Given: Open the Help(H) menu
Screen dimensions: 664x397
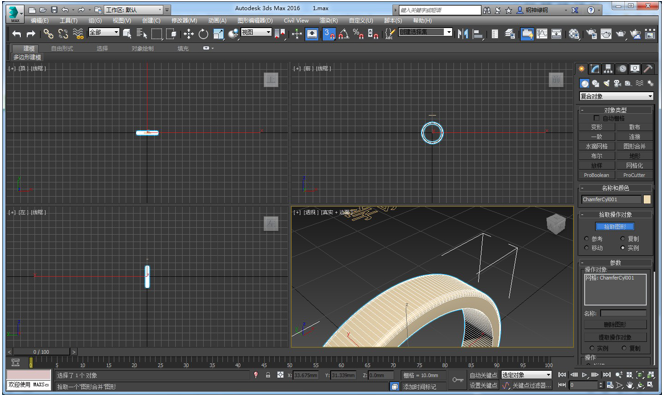Looking at the screenshot, I should coord(422,20).
